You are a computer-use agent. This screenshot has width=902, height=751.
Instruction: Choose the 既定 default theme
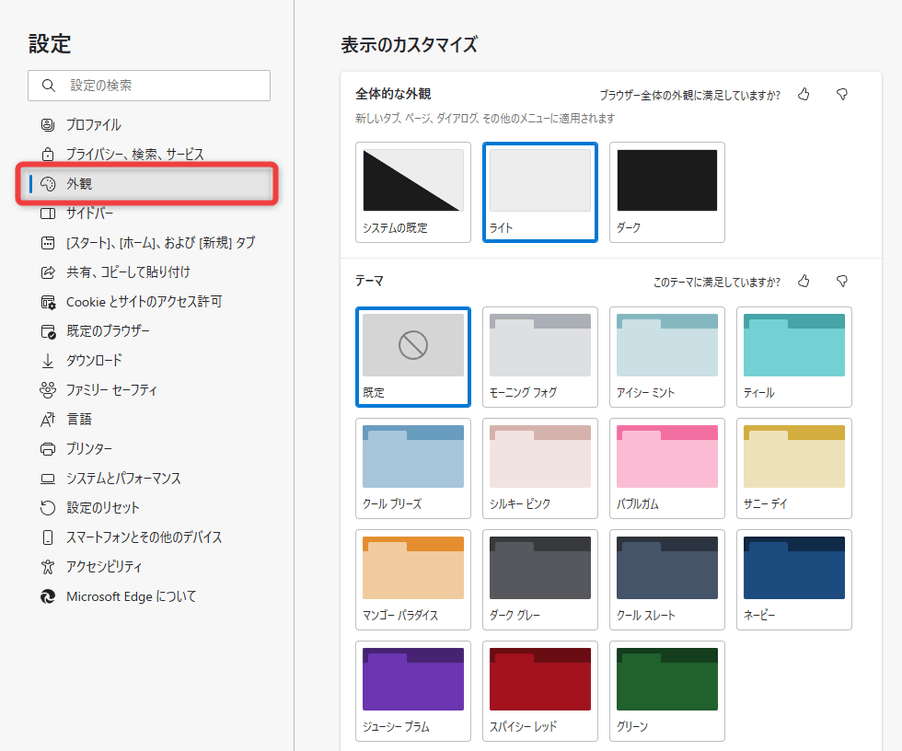(413, 357)
